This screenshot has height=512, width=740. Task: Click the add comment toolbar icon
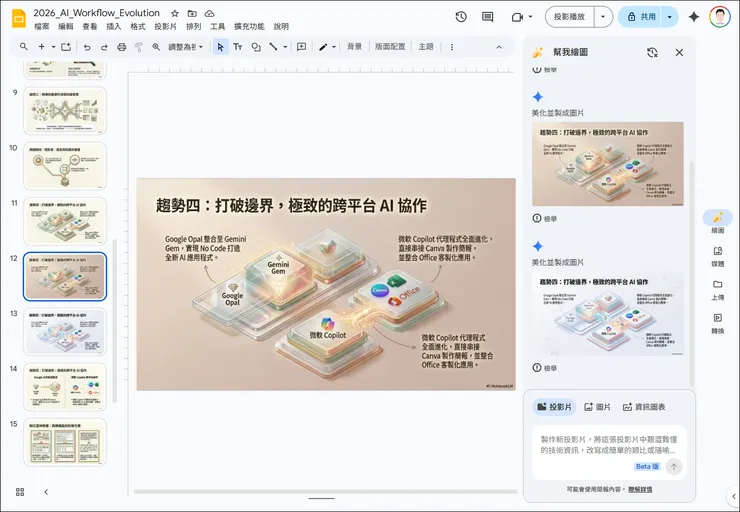302,47
